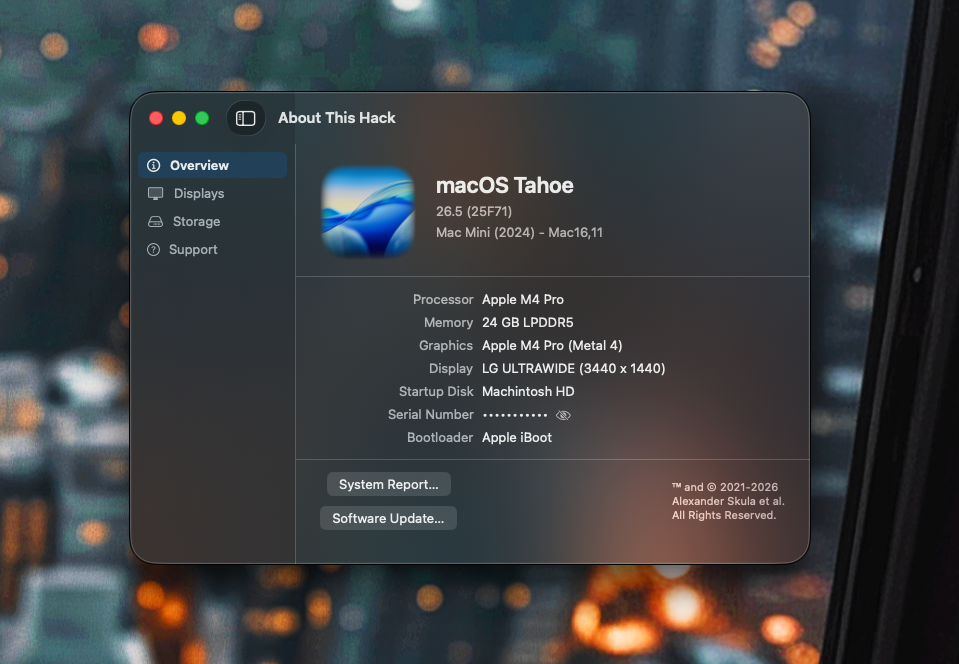
Task: Open Software Update
Action: coord(388,518)
